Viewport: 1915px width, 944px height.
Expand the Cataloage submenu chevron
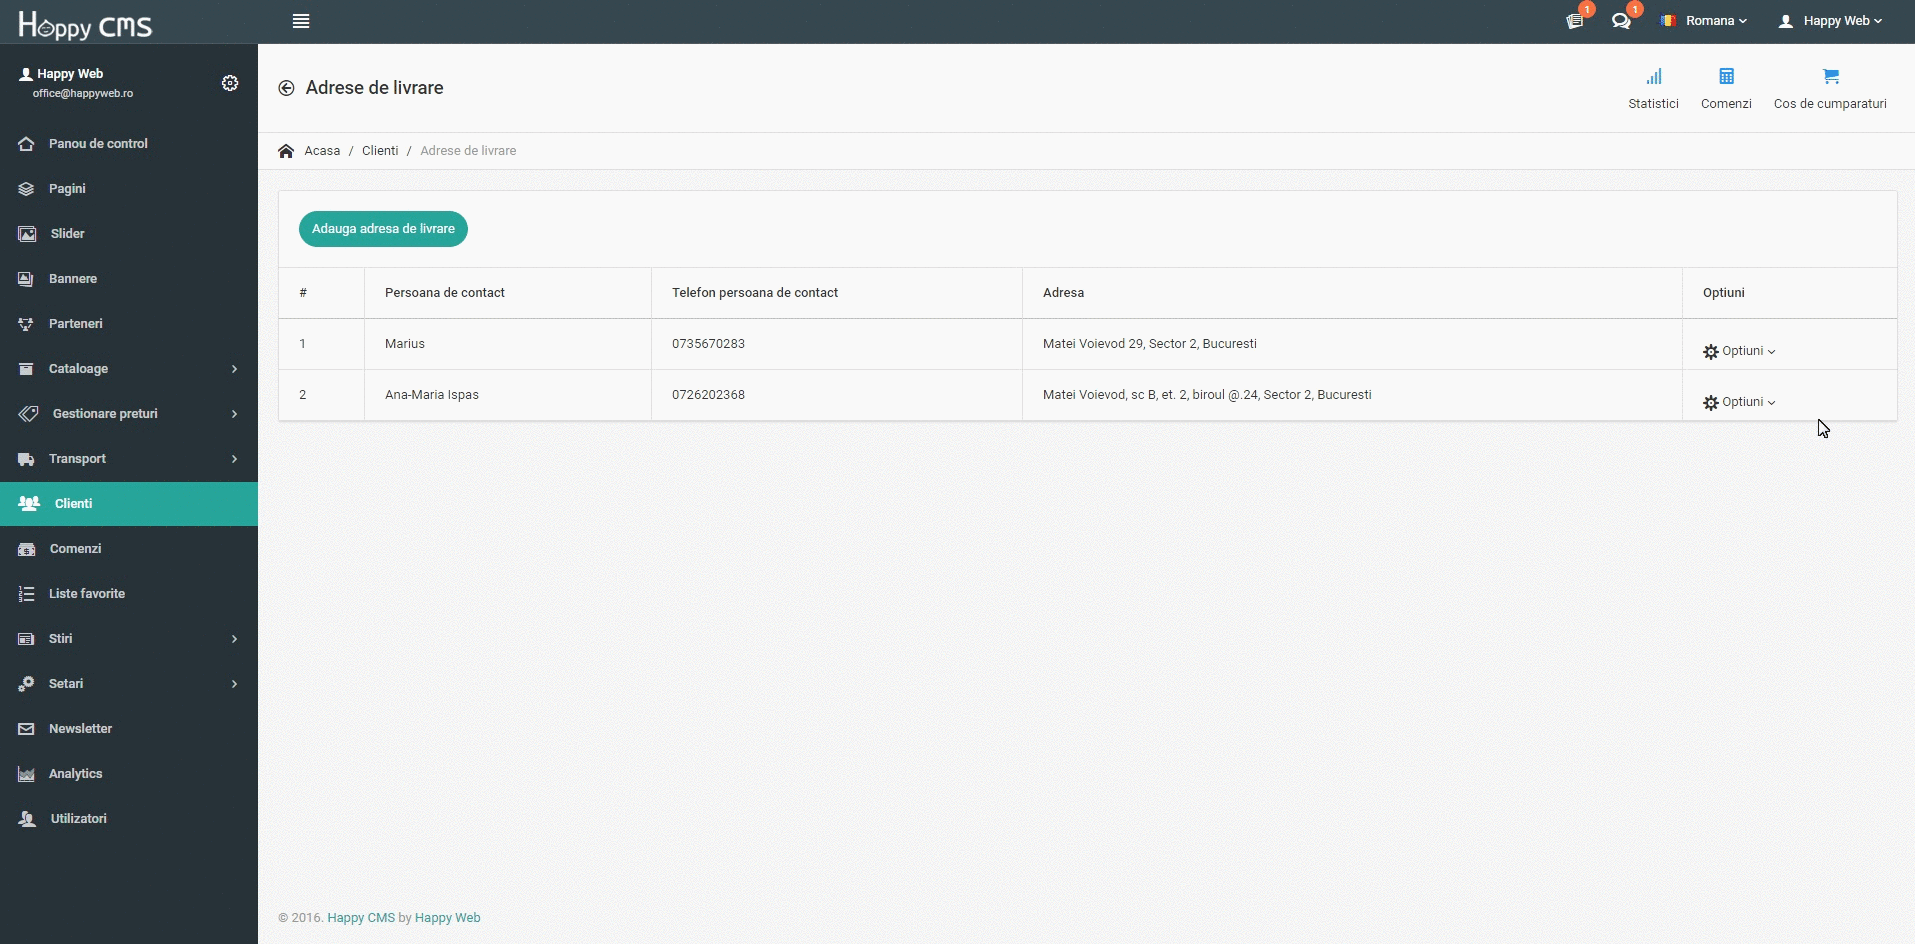(x=234, y=369)
